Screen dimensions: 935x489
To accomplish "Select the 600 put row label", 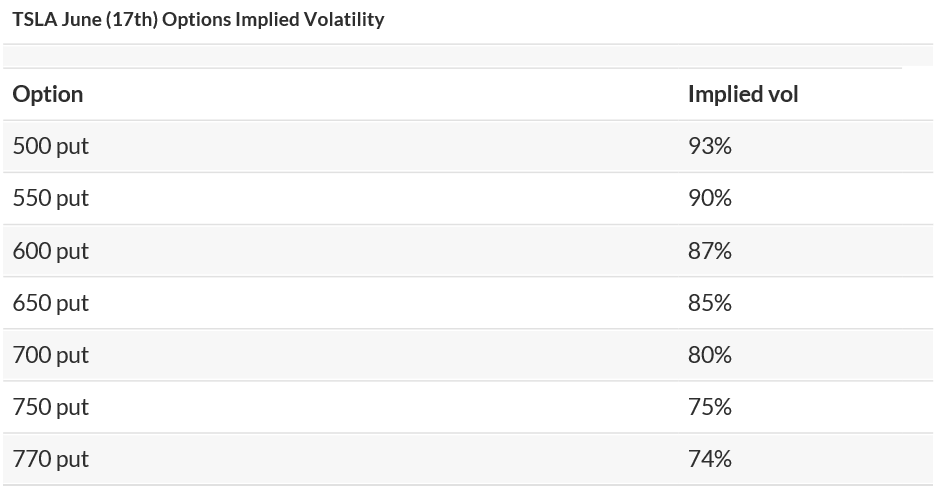I will (51, 251).
